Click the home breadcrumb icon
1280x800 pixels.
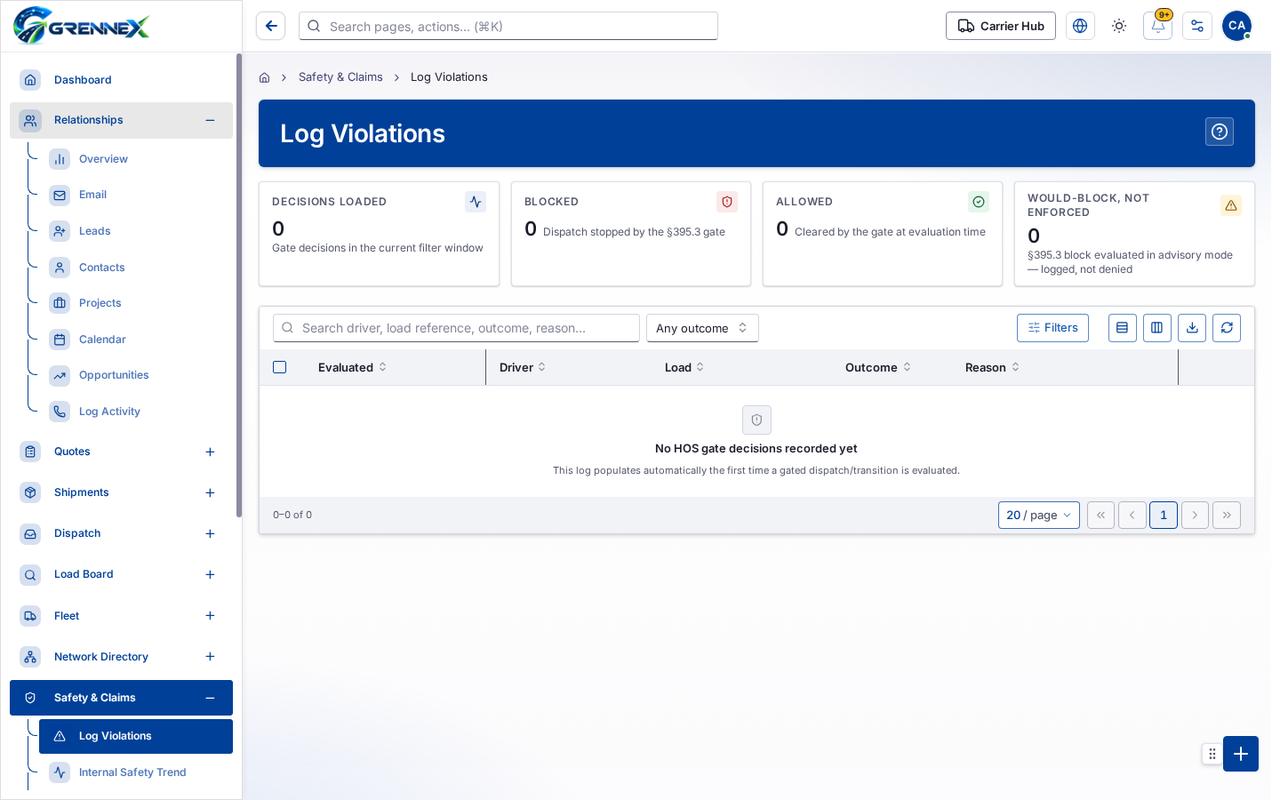(264, 77)
